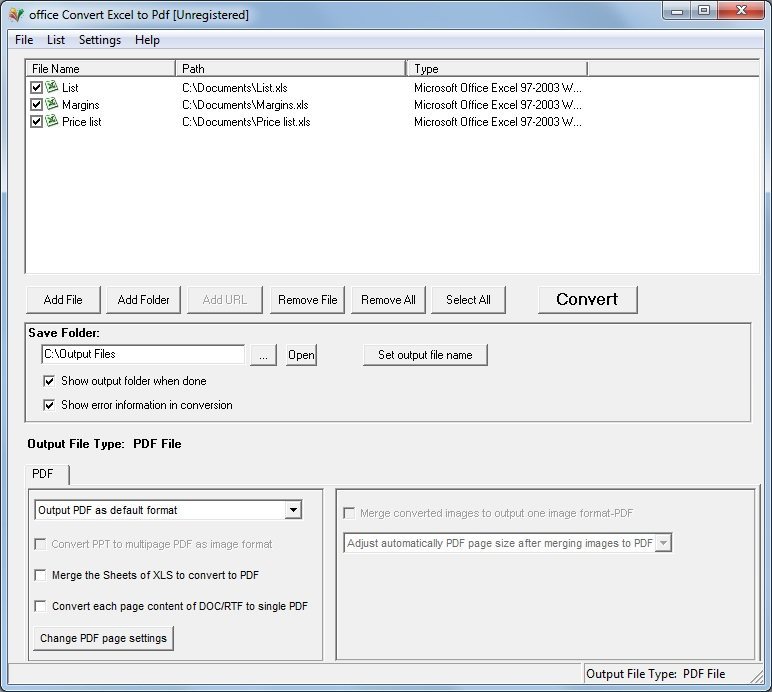
Task: Click Convert PPT to multipage PDF checkbox
Action: 40,544
